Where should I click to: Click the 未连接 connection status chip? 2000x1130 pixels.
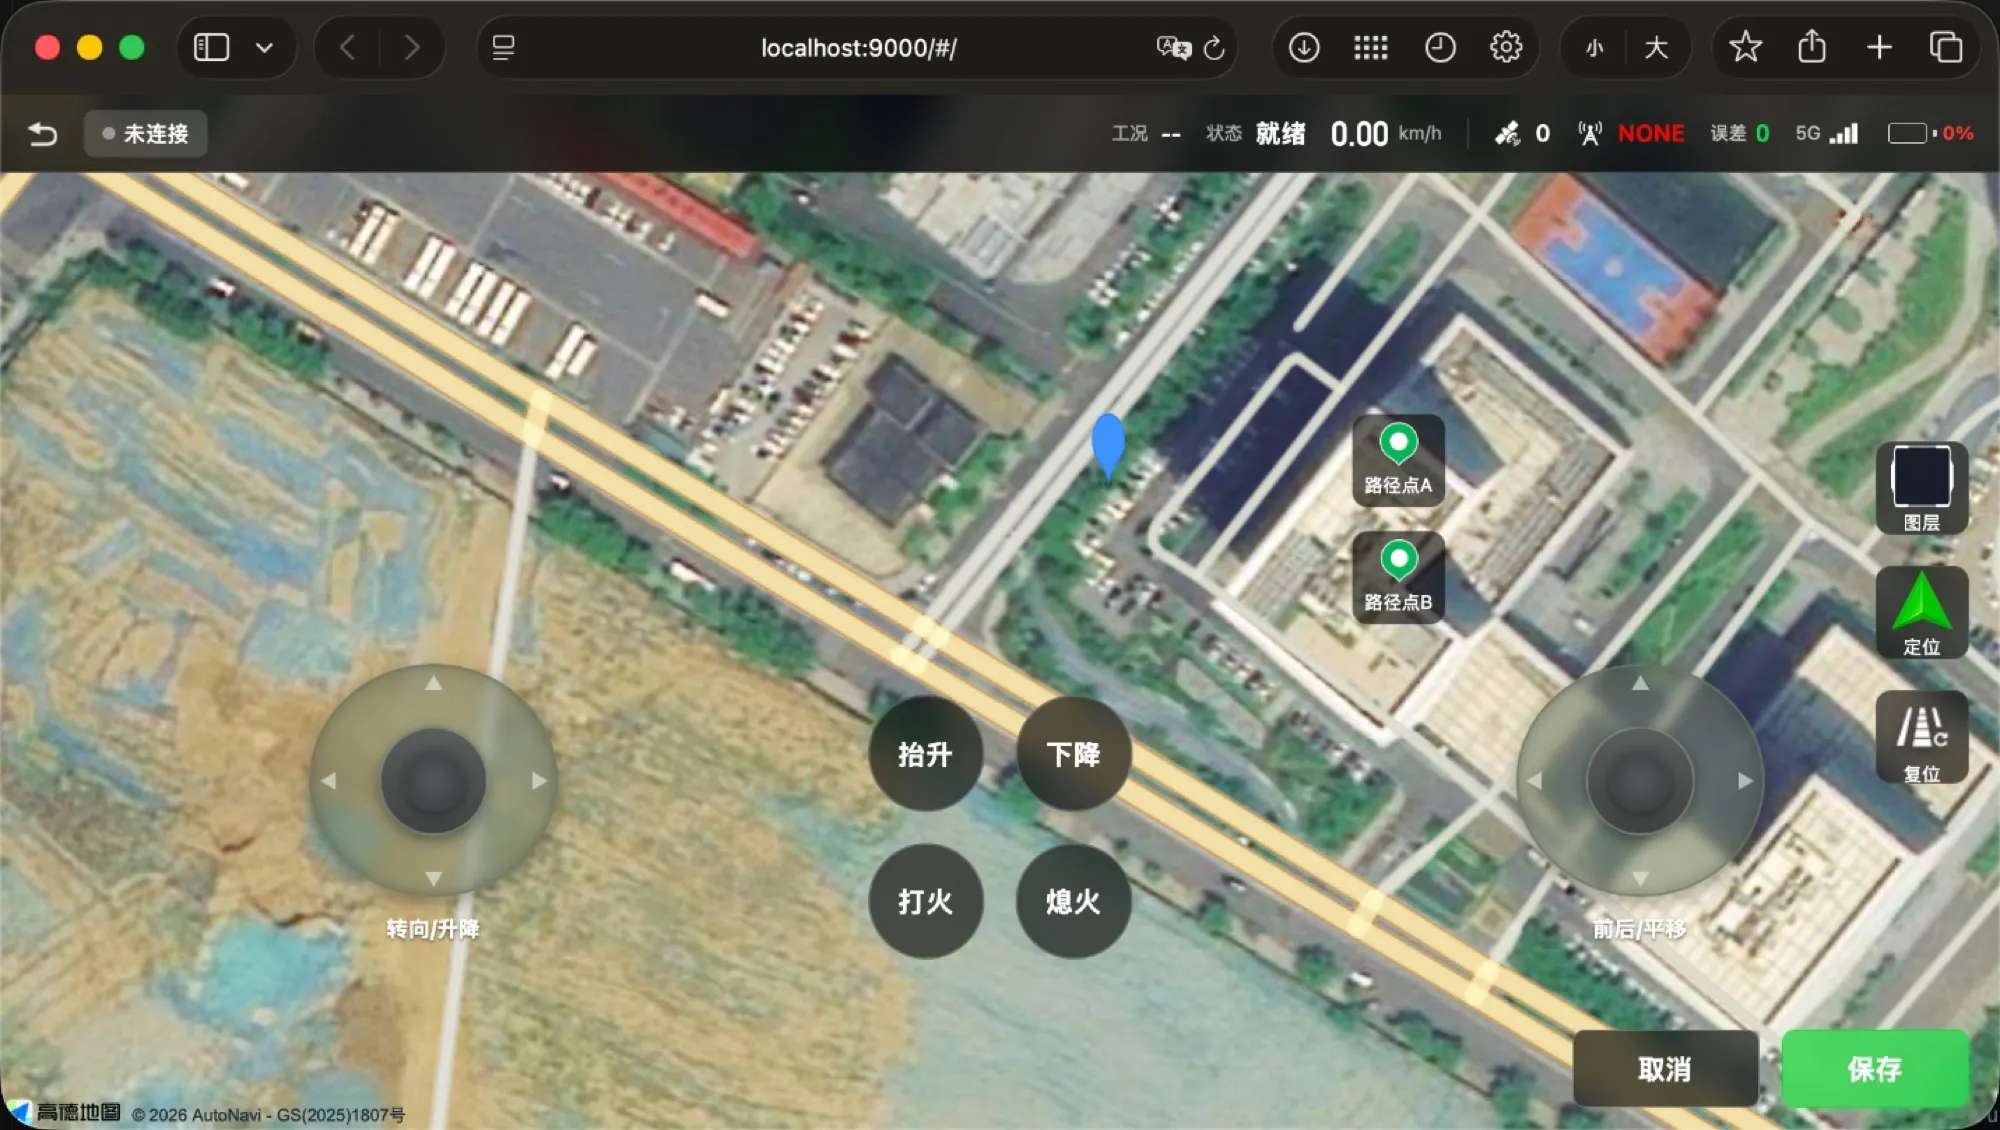point(146,134)
